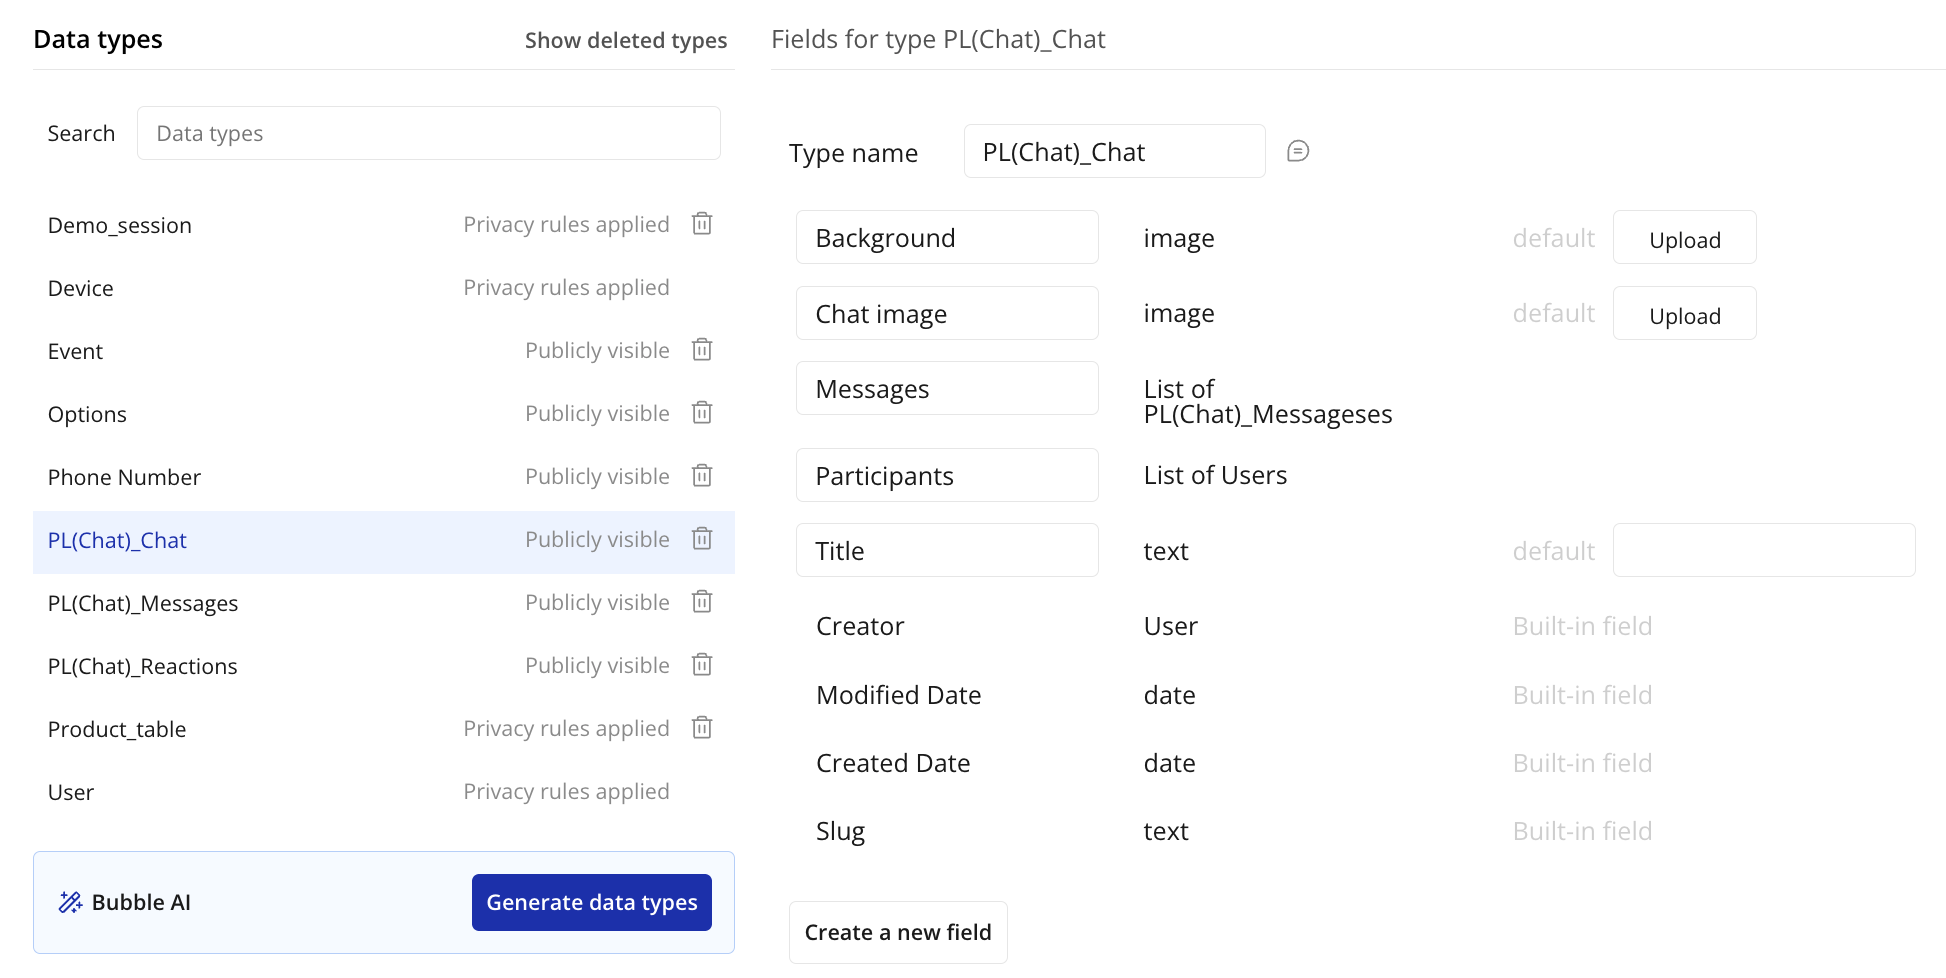Click trash icon for Product_table

pos(702,728)
